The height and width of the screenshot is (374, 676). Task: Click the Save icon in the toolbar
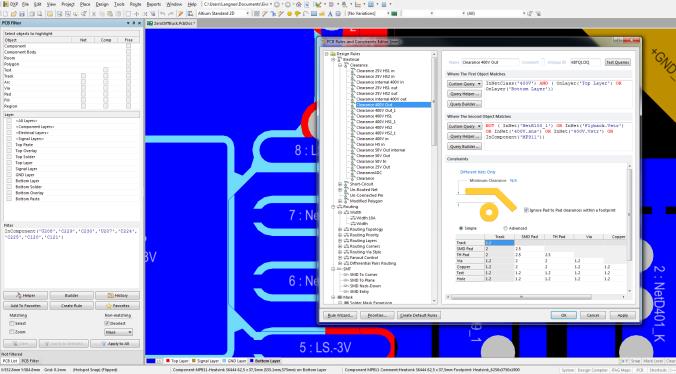pos(22,14)
